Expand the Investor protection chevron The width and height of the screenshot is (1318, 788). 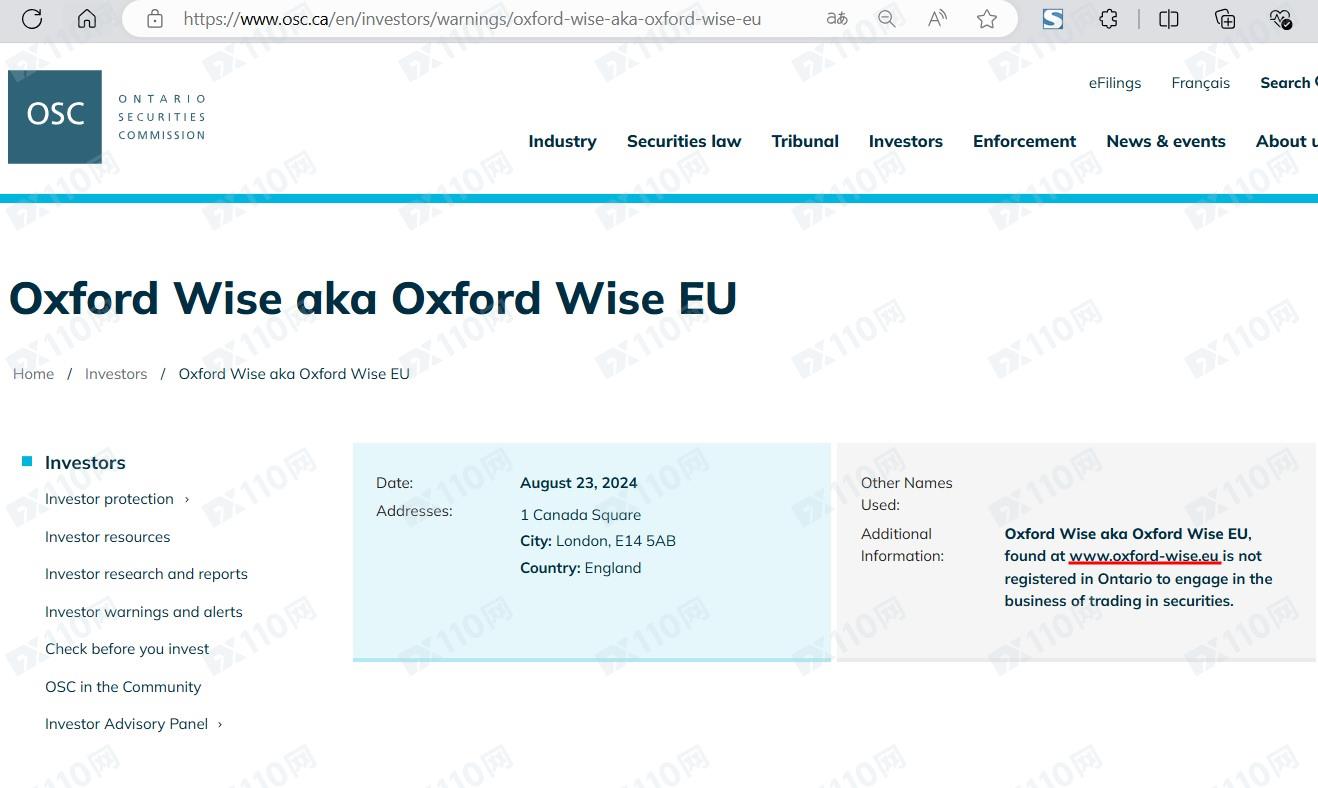point(187,499)
